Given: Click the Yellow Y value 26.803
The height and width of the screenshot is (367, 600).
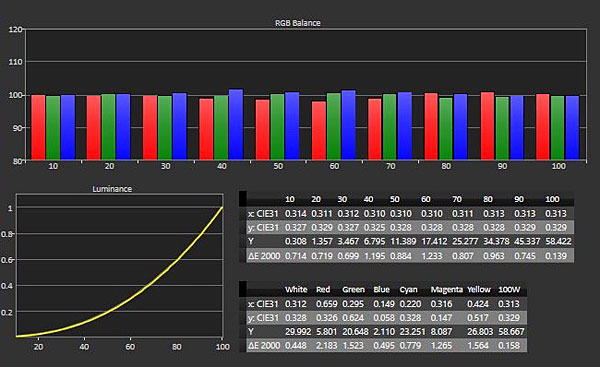Looking at the screenshot, I should click(x=480, y=332).
